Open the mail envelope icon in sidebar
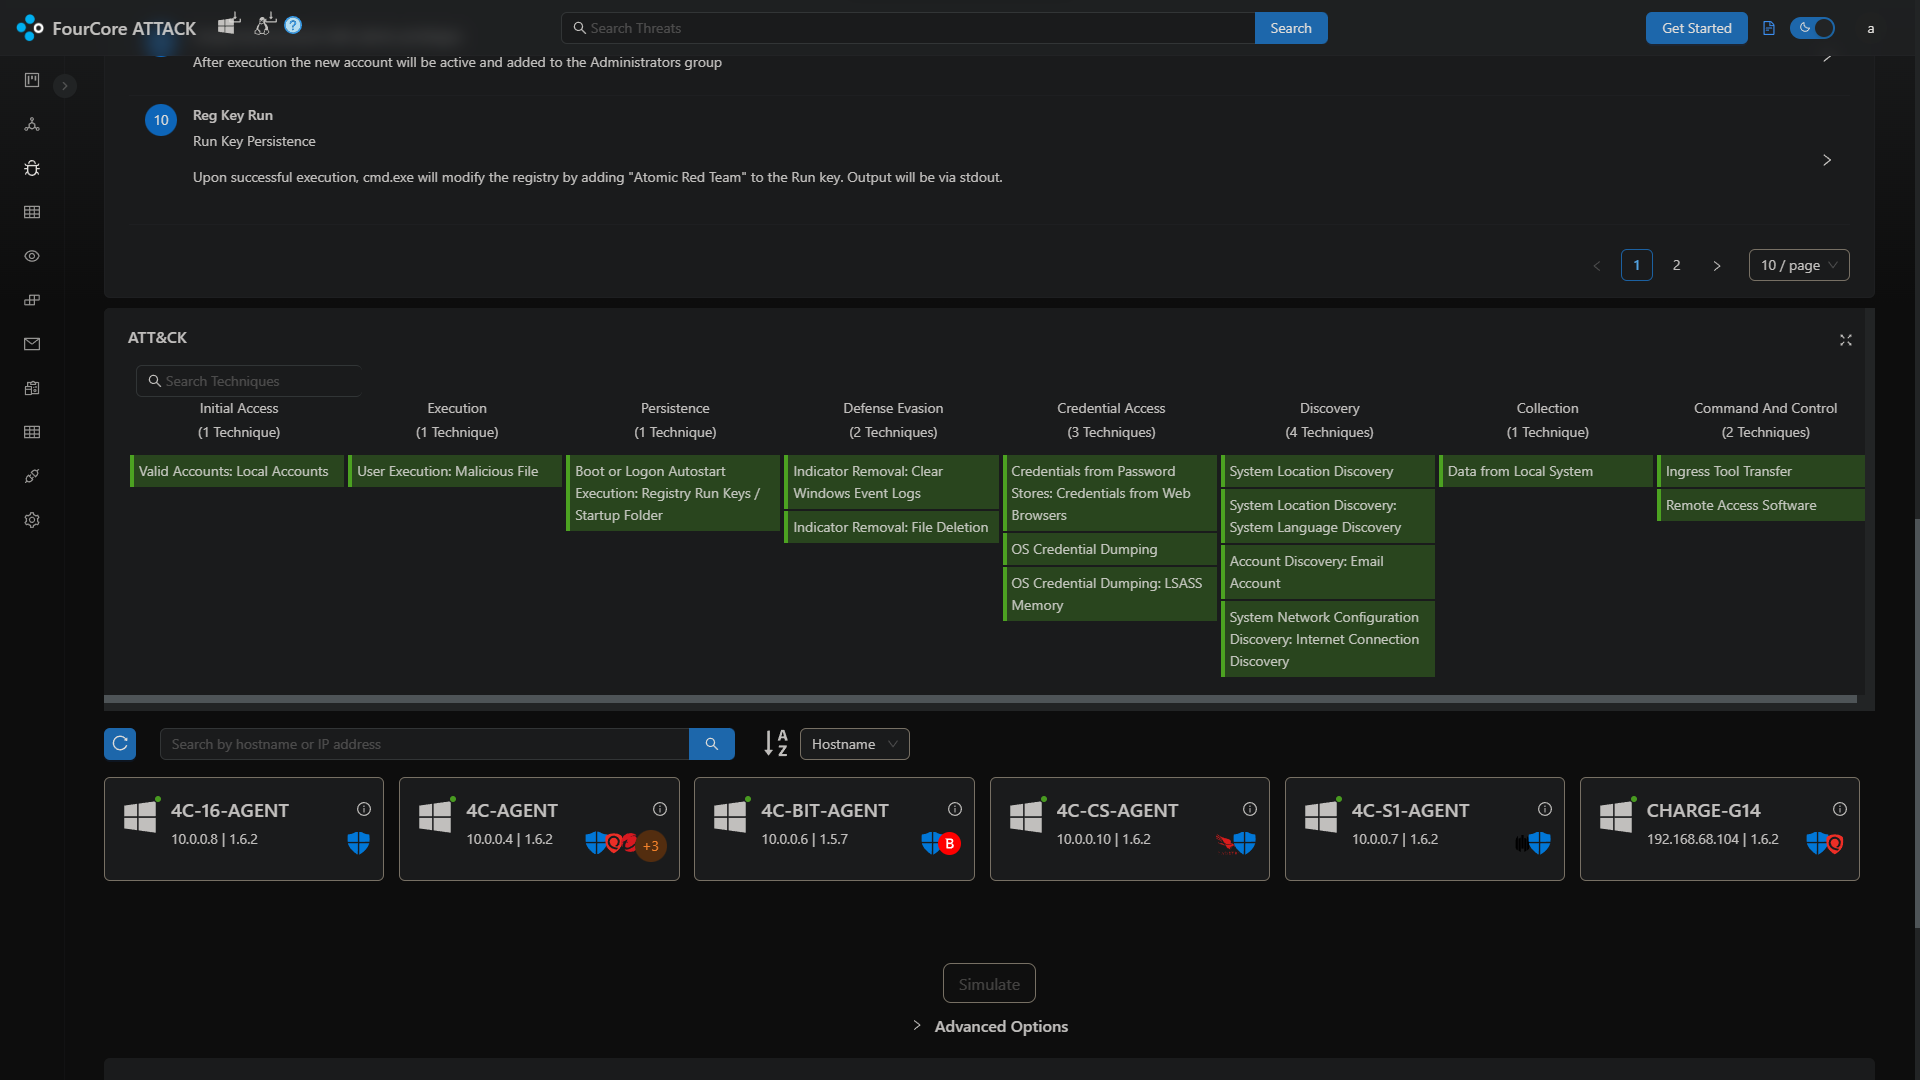 pyautogui.click(x=32, y=344)
